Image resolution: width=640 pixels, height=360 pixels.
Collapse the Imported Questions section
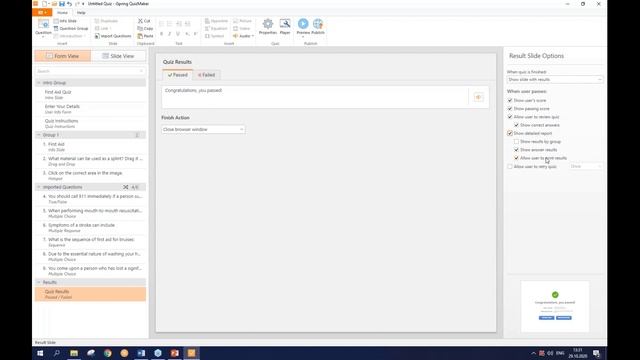[x=39, y=187]
